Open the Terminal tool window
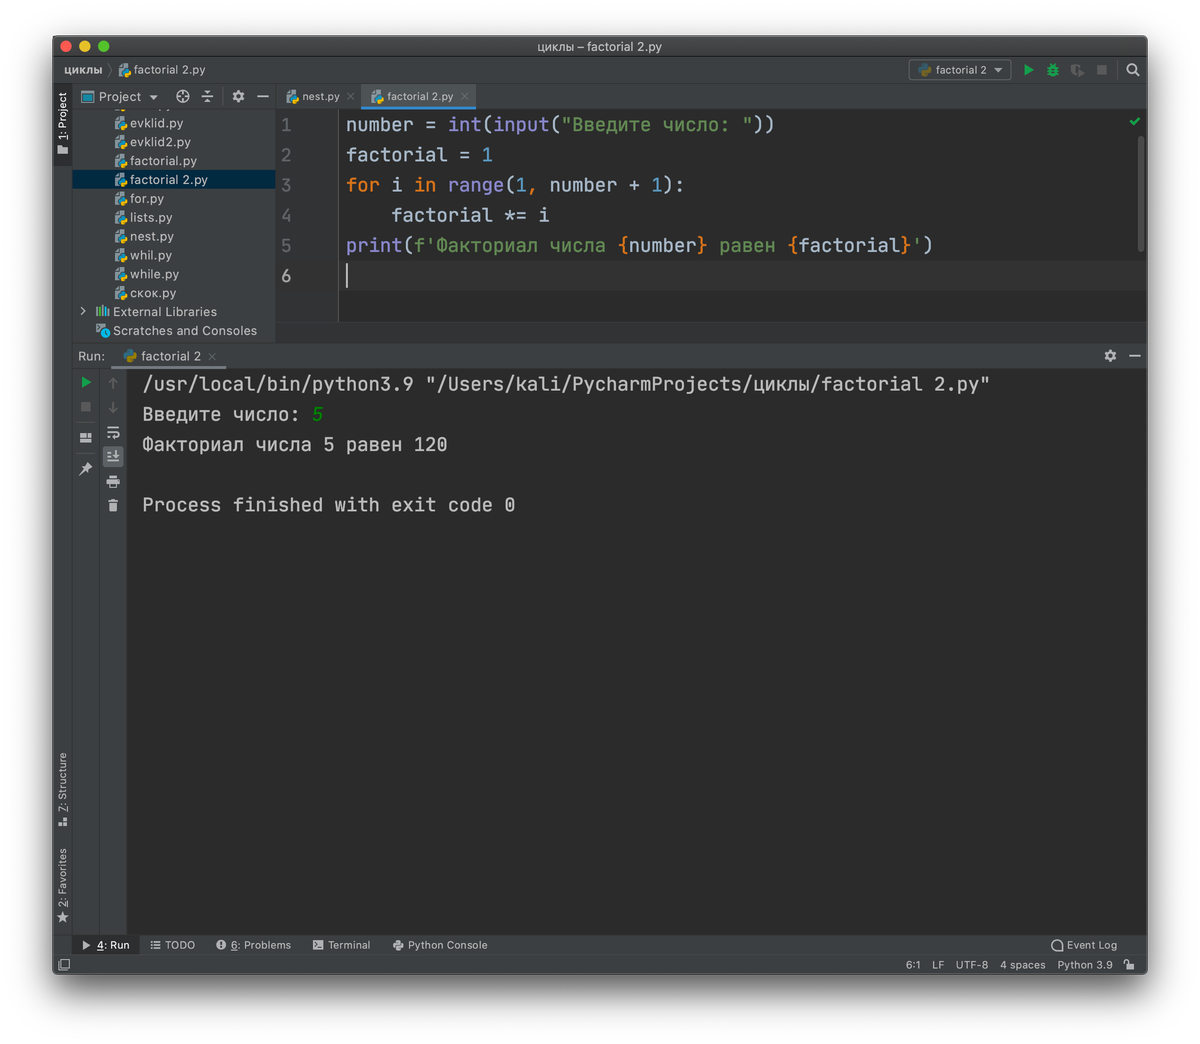 click(x=341, y=945)
